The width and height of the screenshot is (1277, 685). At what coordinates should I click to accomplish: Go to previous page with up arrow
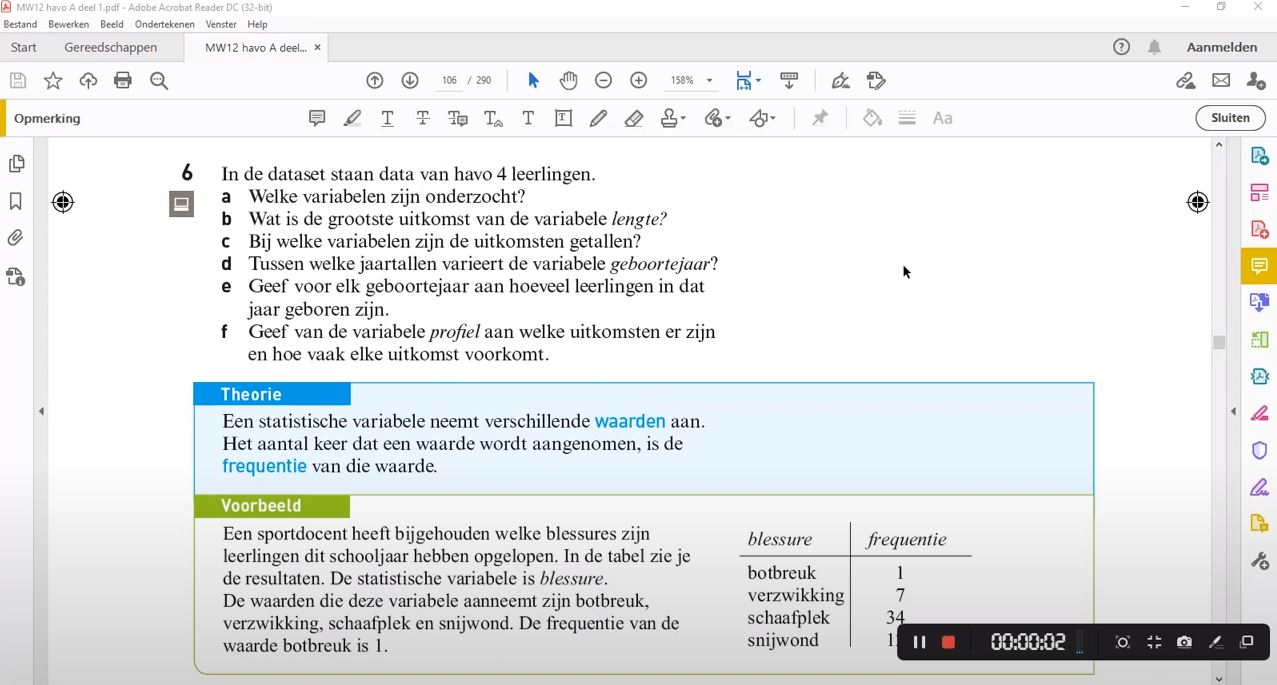(x=375, y=81)
